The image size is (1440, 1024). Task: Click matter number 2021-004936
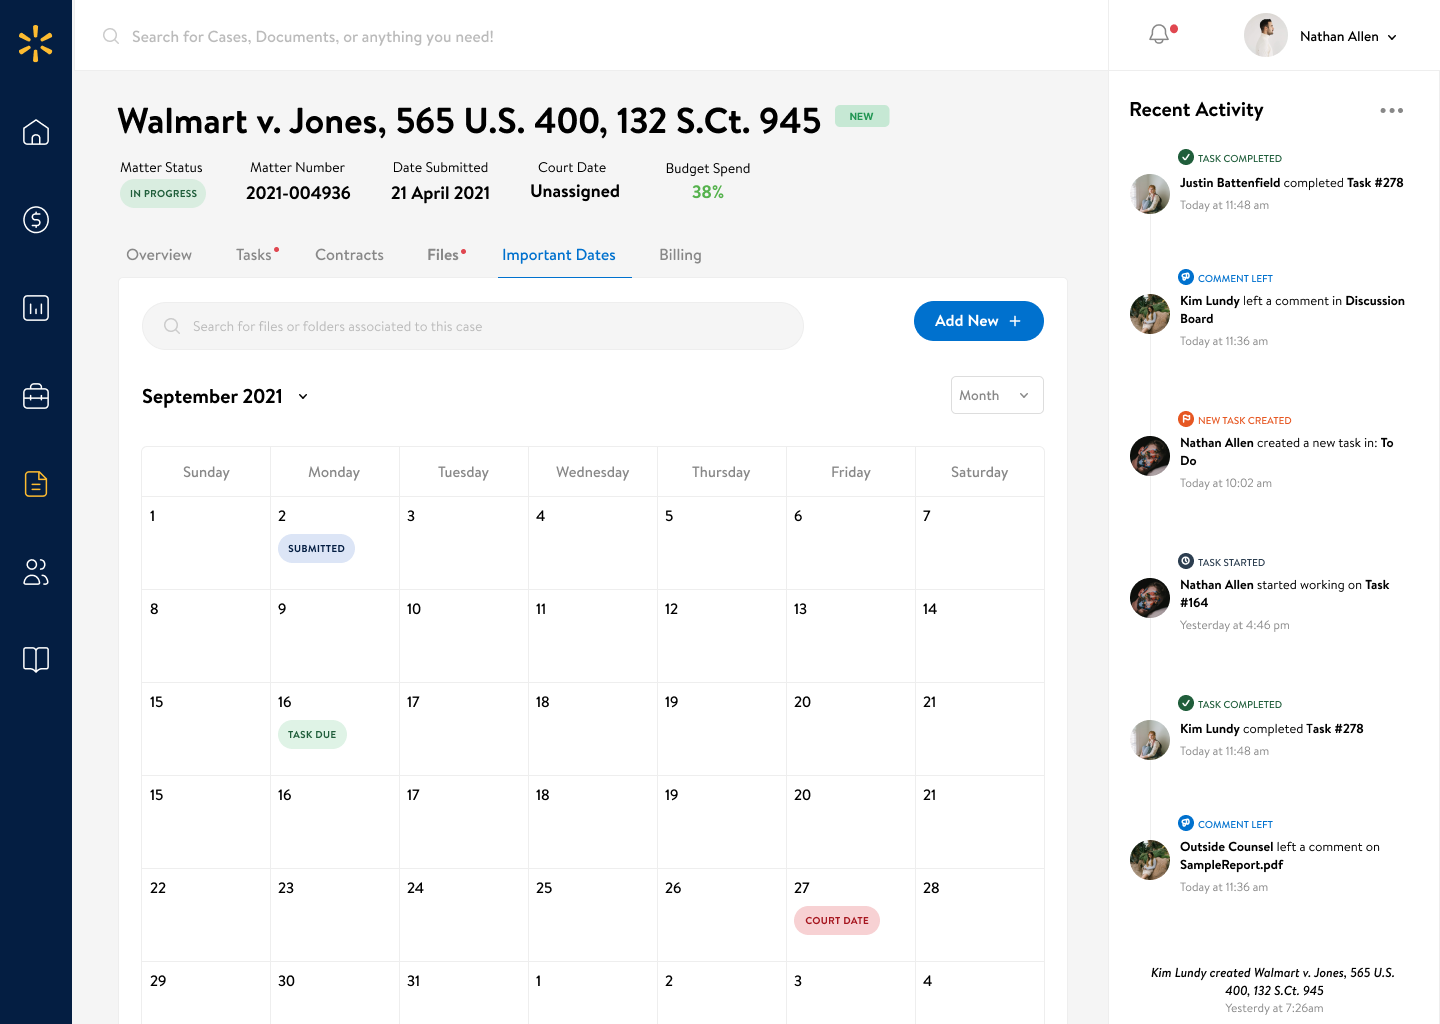click(x=298, y=193)
